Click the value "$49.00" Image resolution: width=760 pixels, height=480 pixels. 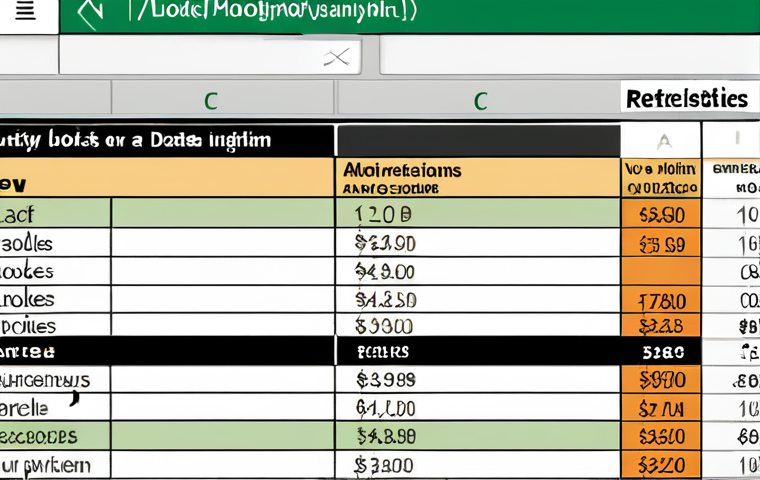(384, 272)
